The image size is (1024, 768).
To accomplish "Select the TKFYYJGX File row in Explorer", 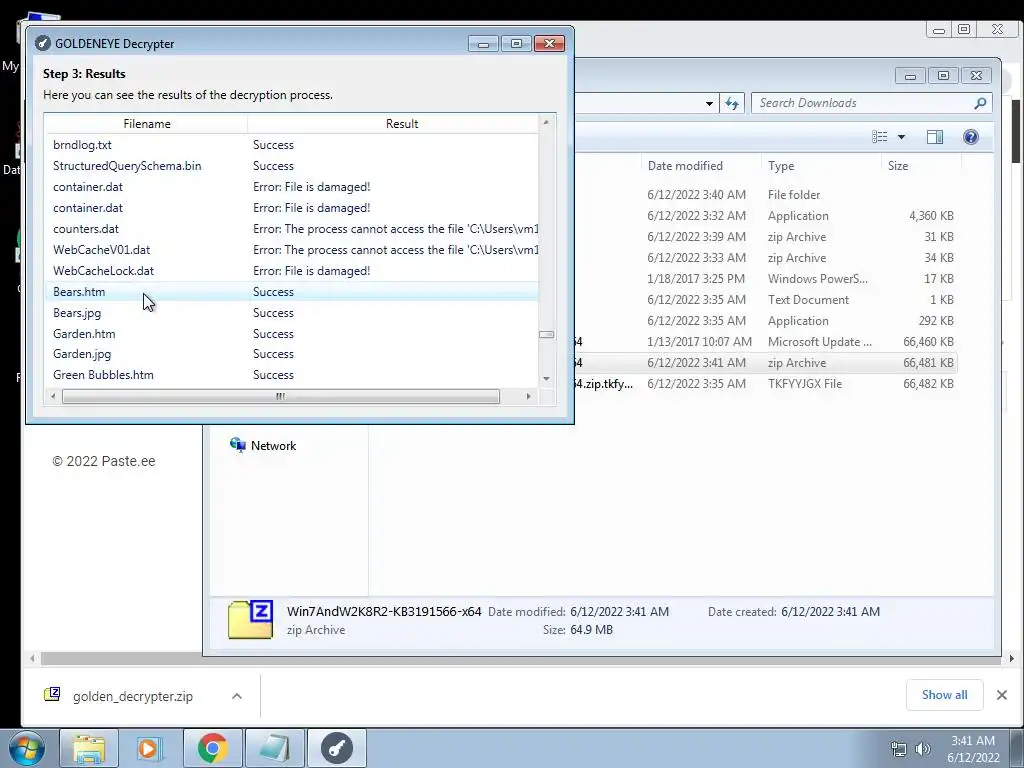I will pos(765,384).
